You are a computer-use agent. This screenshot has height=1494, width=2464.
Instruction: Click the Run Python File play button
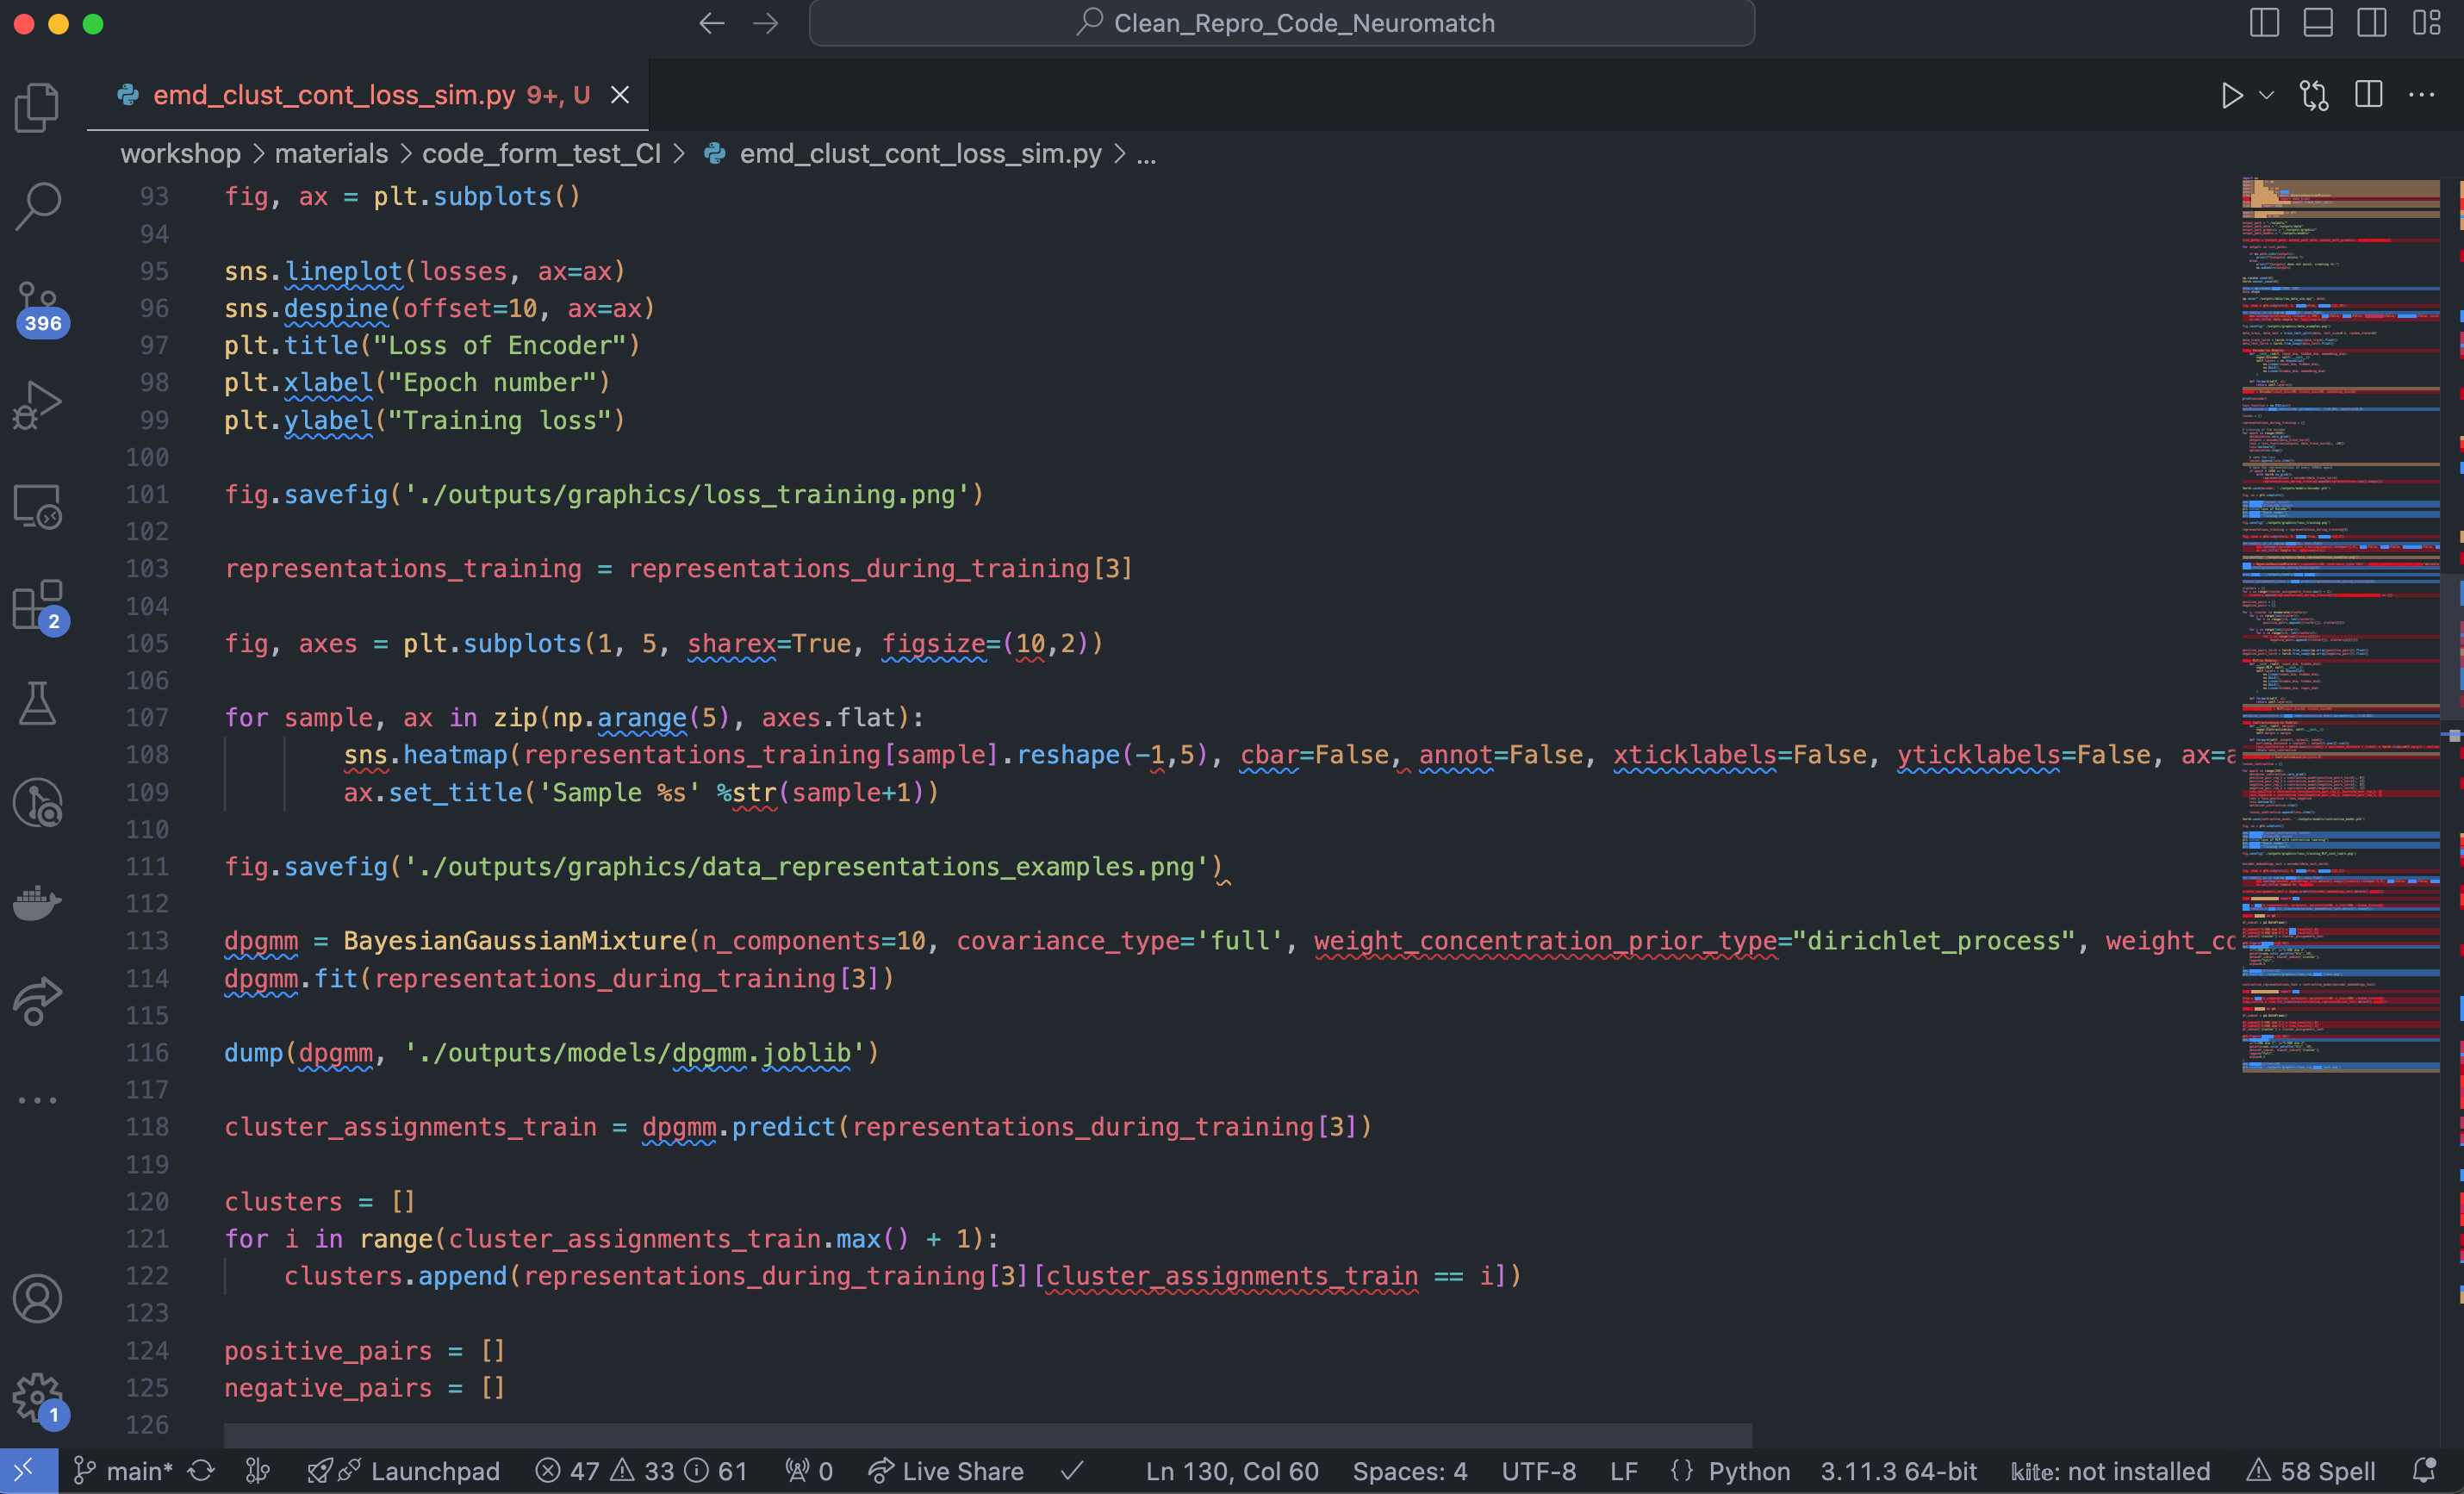[x=2231, y=96]
